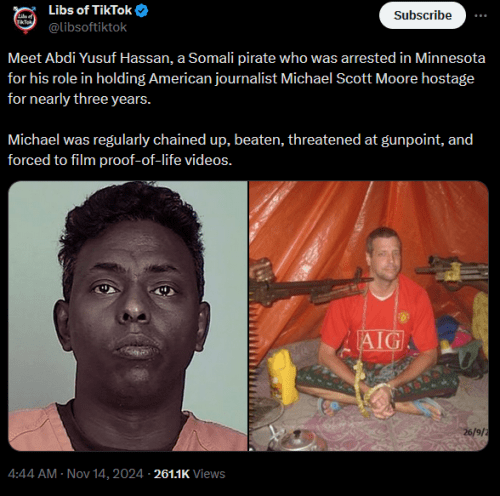Click the yellow bottle in tent photo
The height and width of the screenshot is (496, 500).
pos(283,376)
